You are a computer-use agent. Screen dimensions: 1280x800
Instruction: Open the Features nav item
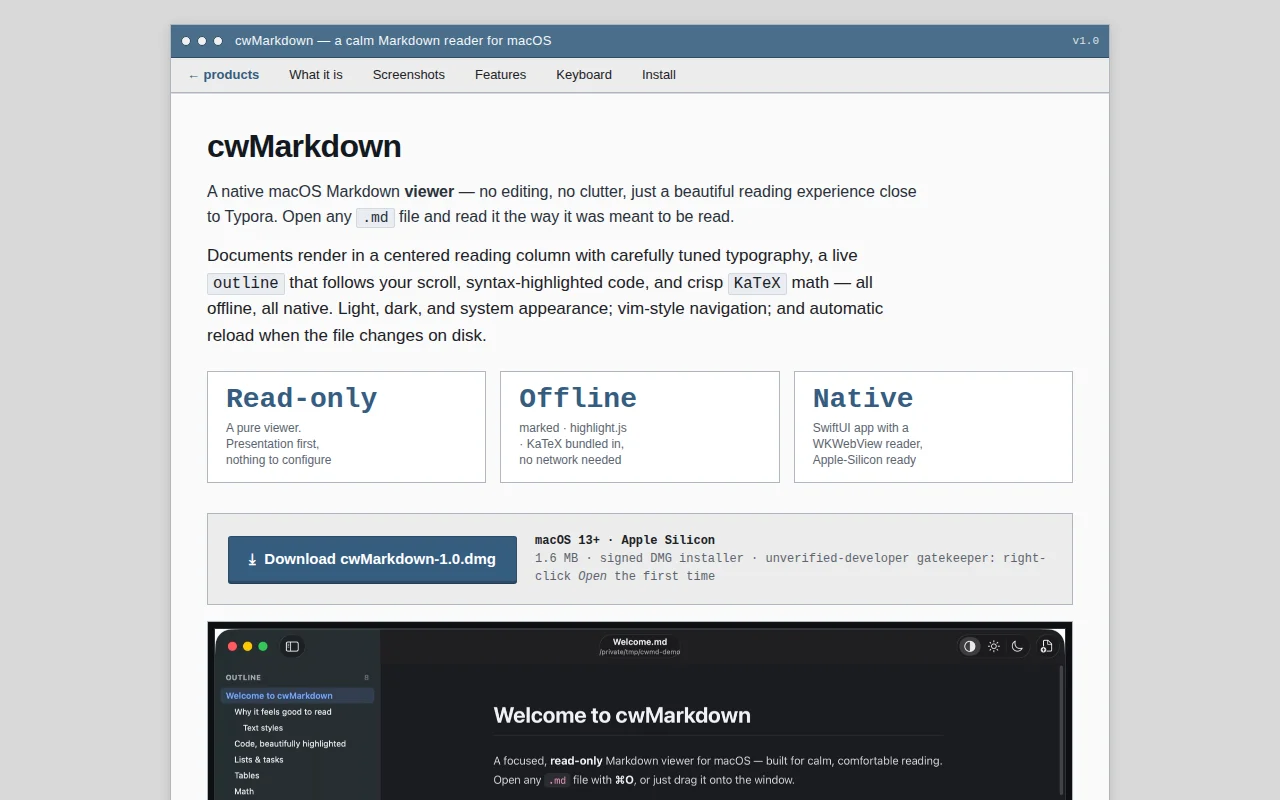click(500, 75)
